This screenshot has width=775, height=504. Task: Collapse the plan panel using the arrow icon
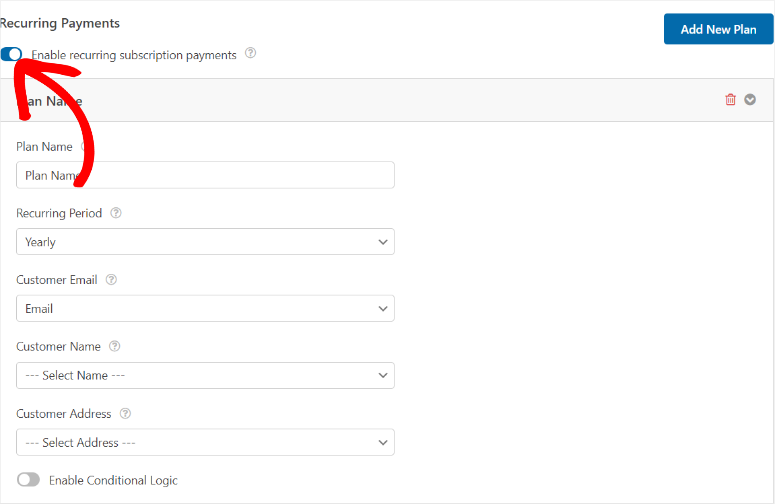coord(750,99)
